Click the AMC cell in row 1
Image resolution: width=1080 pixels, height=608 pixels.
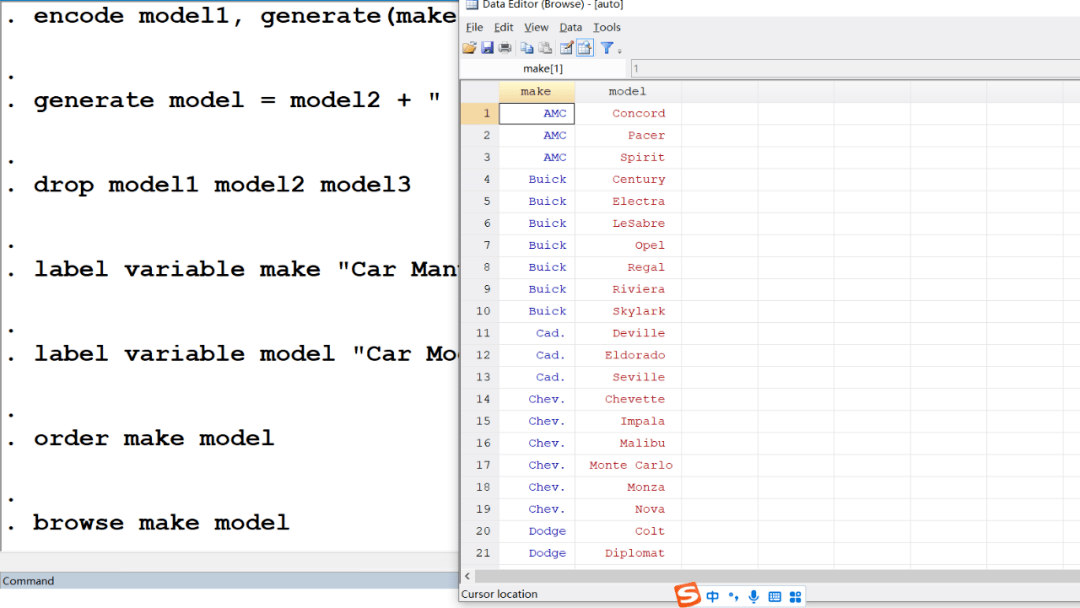pyautogui.click(x=537, y=113)
